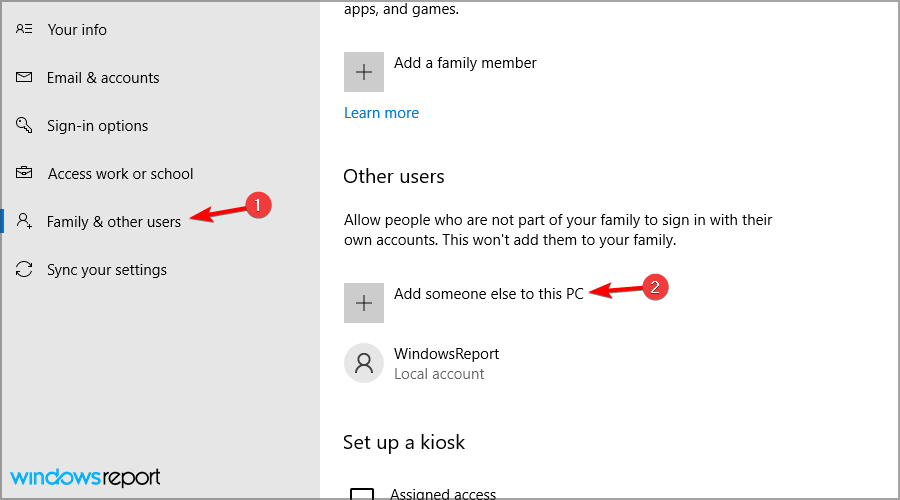Go to Sign-in options
Viewport: 900px width, 500px height.
pos(98,126)
